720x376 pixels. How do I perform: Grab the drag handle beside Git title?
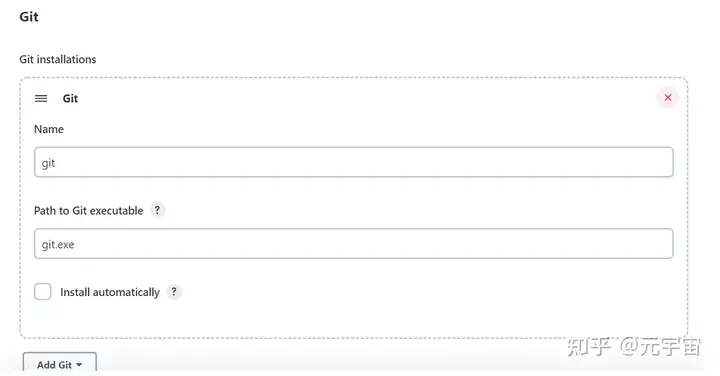click(x=41, y=98)
